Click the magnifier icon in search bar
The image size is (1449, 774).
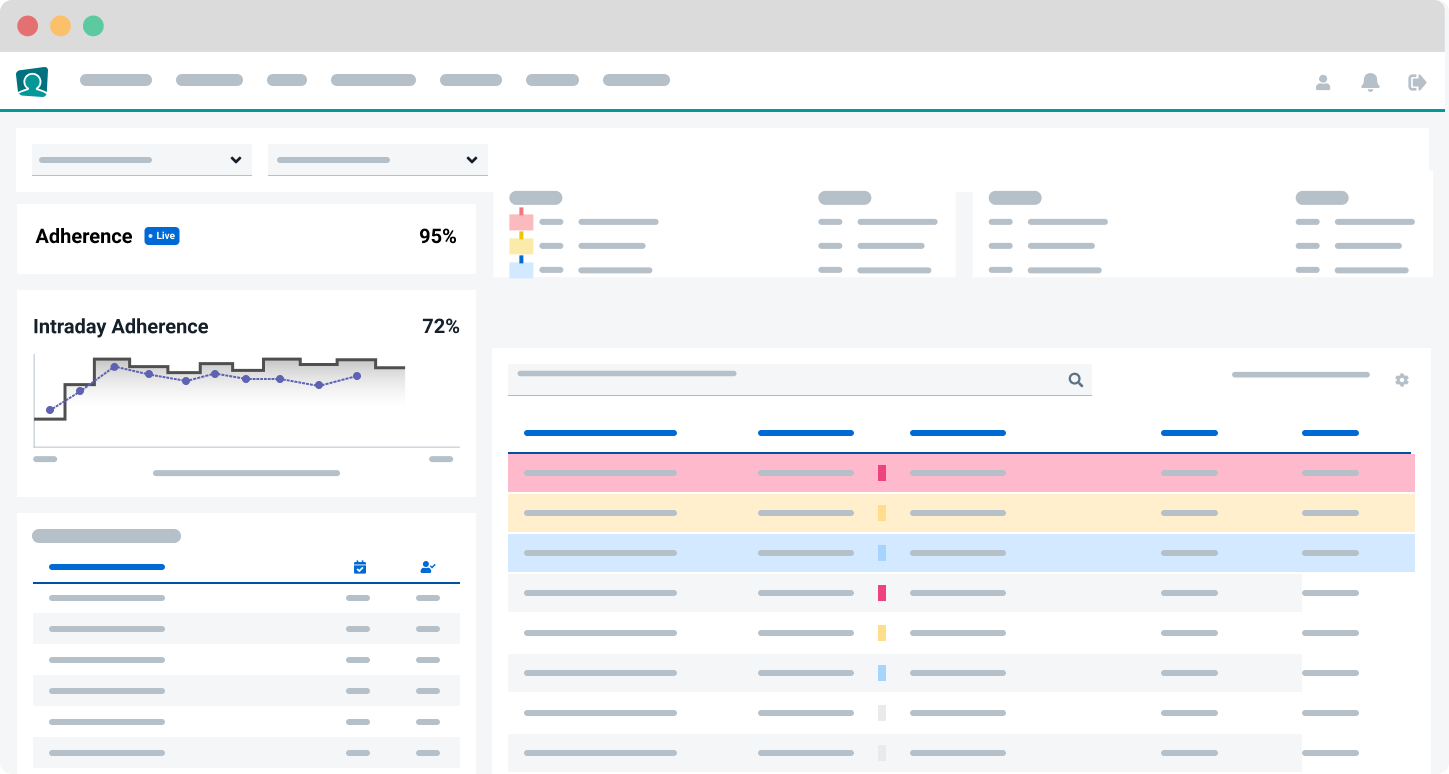point(1076,380)
